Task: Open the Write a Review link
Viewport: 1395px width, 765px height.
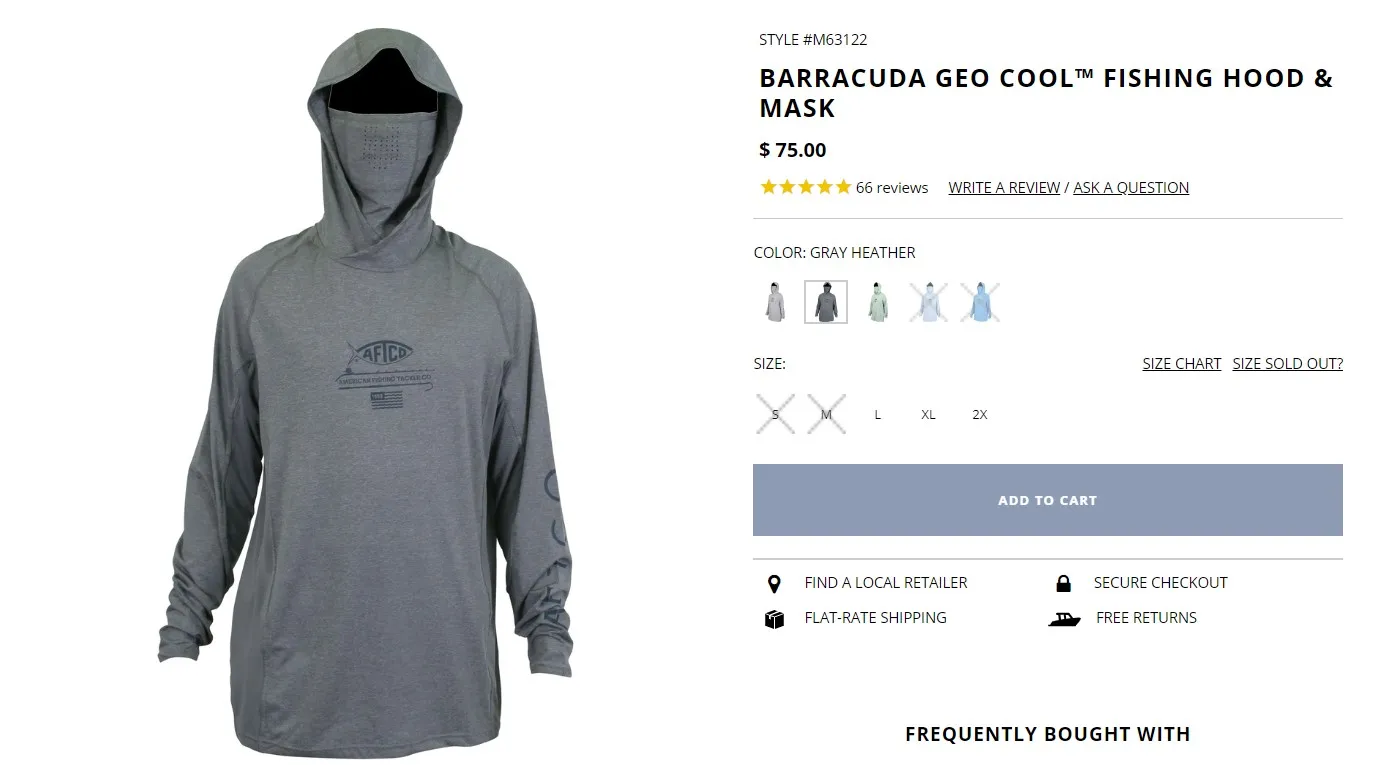Action: 1004,188
